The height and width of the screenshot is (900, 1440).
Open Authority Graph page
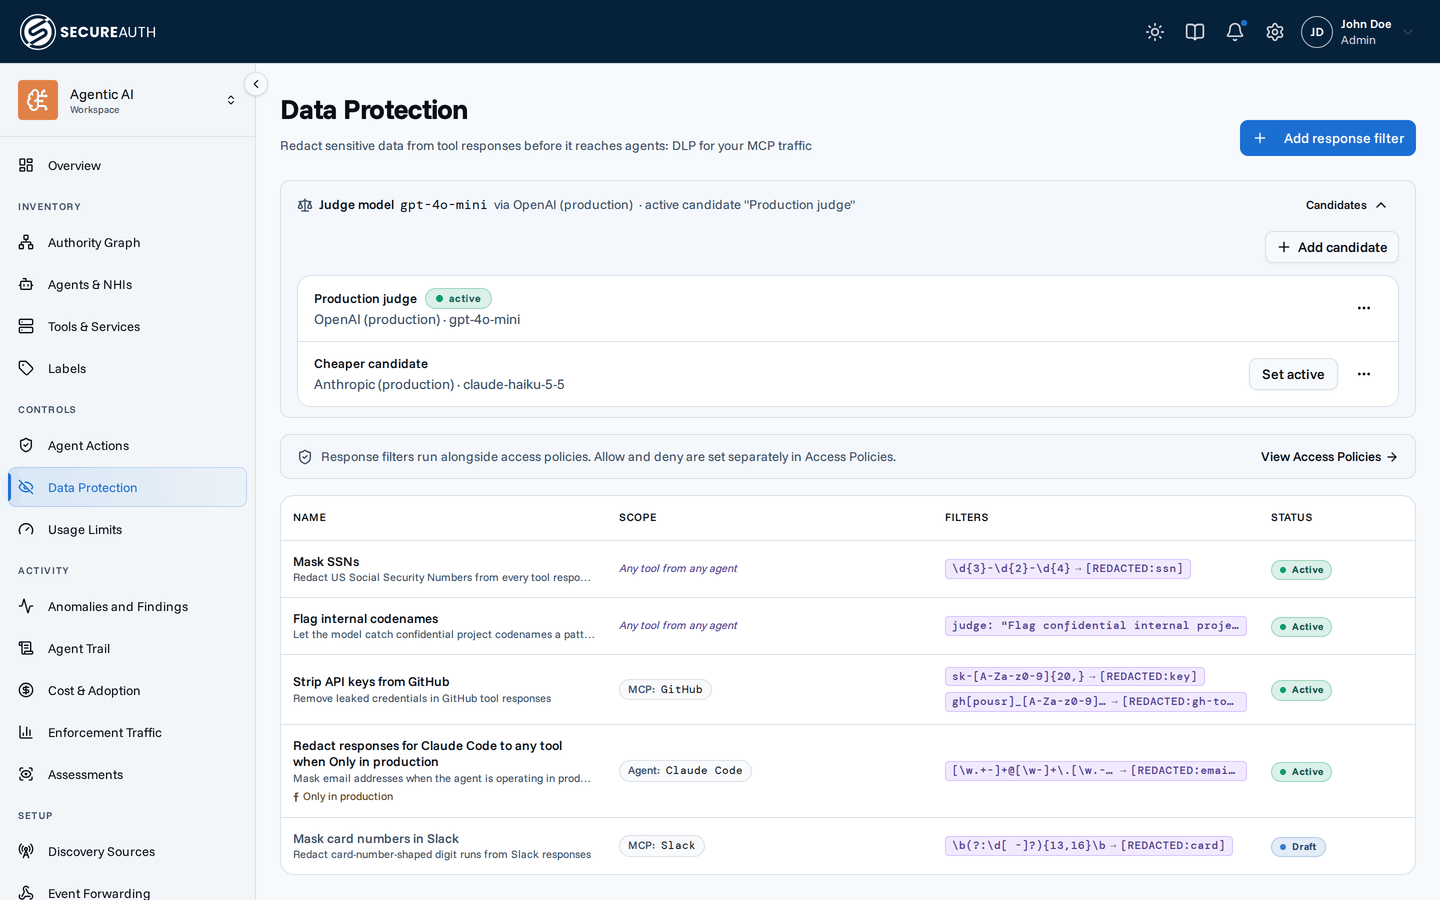pyautogui.click(x=127, y=242)
